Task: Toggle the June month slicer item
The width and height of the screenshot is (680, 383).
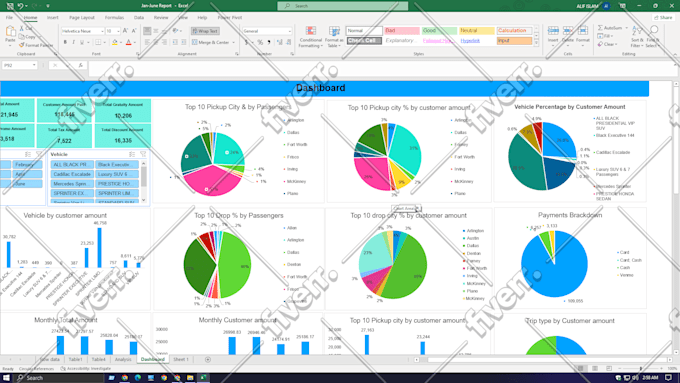Action: (x=27, y=183)
